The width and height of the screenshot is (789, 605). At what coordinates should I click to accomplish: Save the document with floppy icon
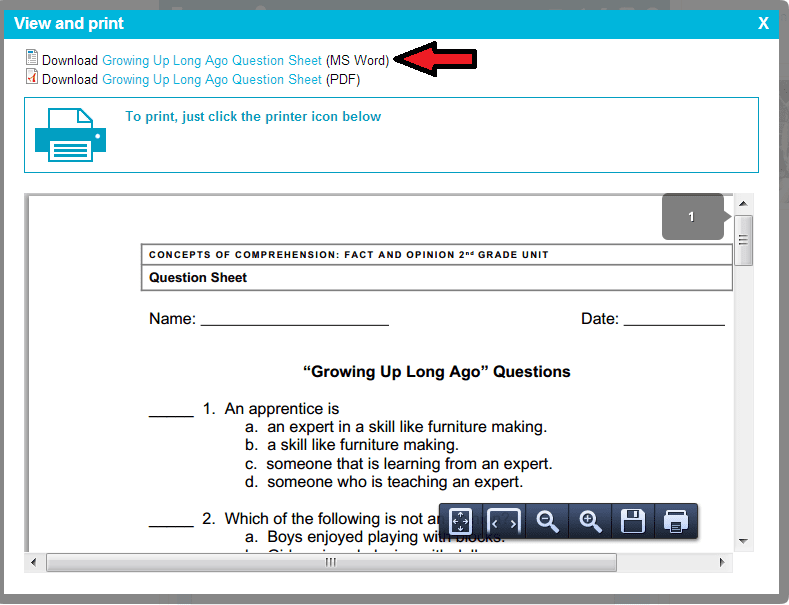tap(633, 521)
